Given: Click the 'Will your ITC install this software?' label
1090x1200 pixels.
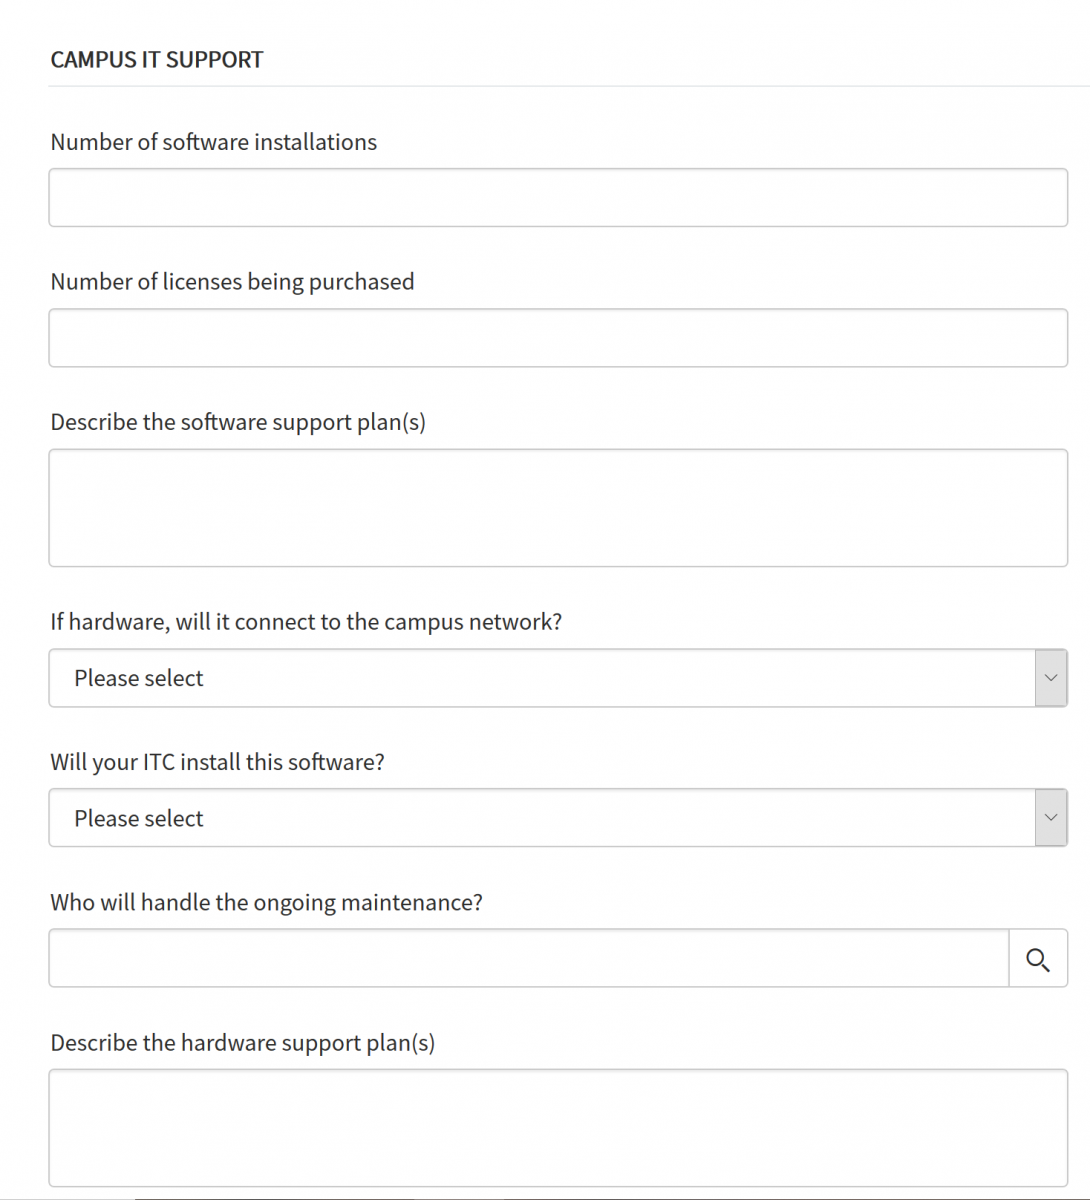Looking at the screenshot, I should [217, 762].
